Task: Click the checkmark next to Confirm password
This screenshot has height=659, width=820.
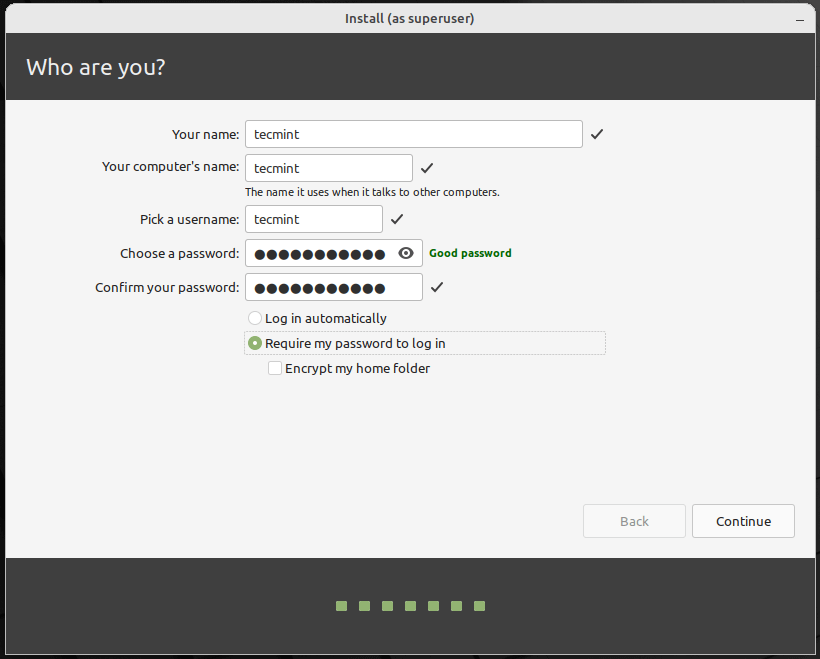Action: pyautogui.click(x=437, y=288)
